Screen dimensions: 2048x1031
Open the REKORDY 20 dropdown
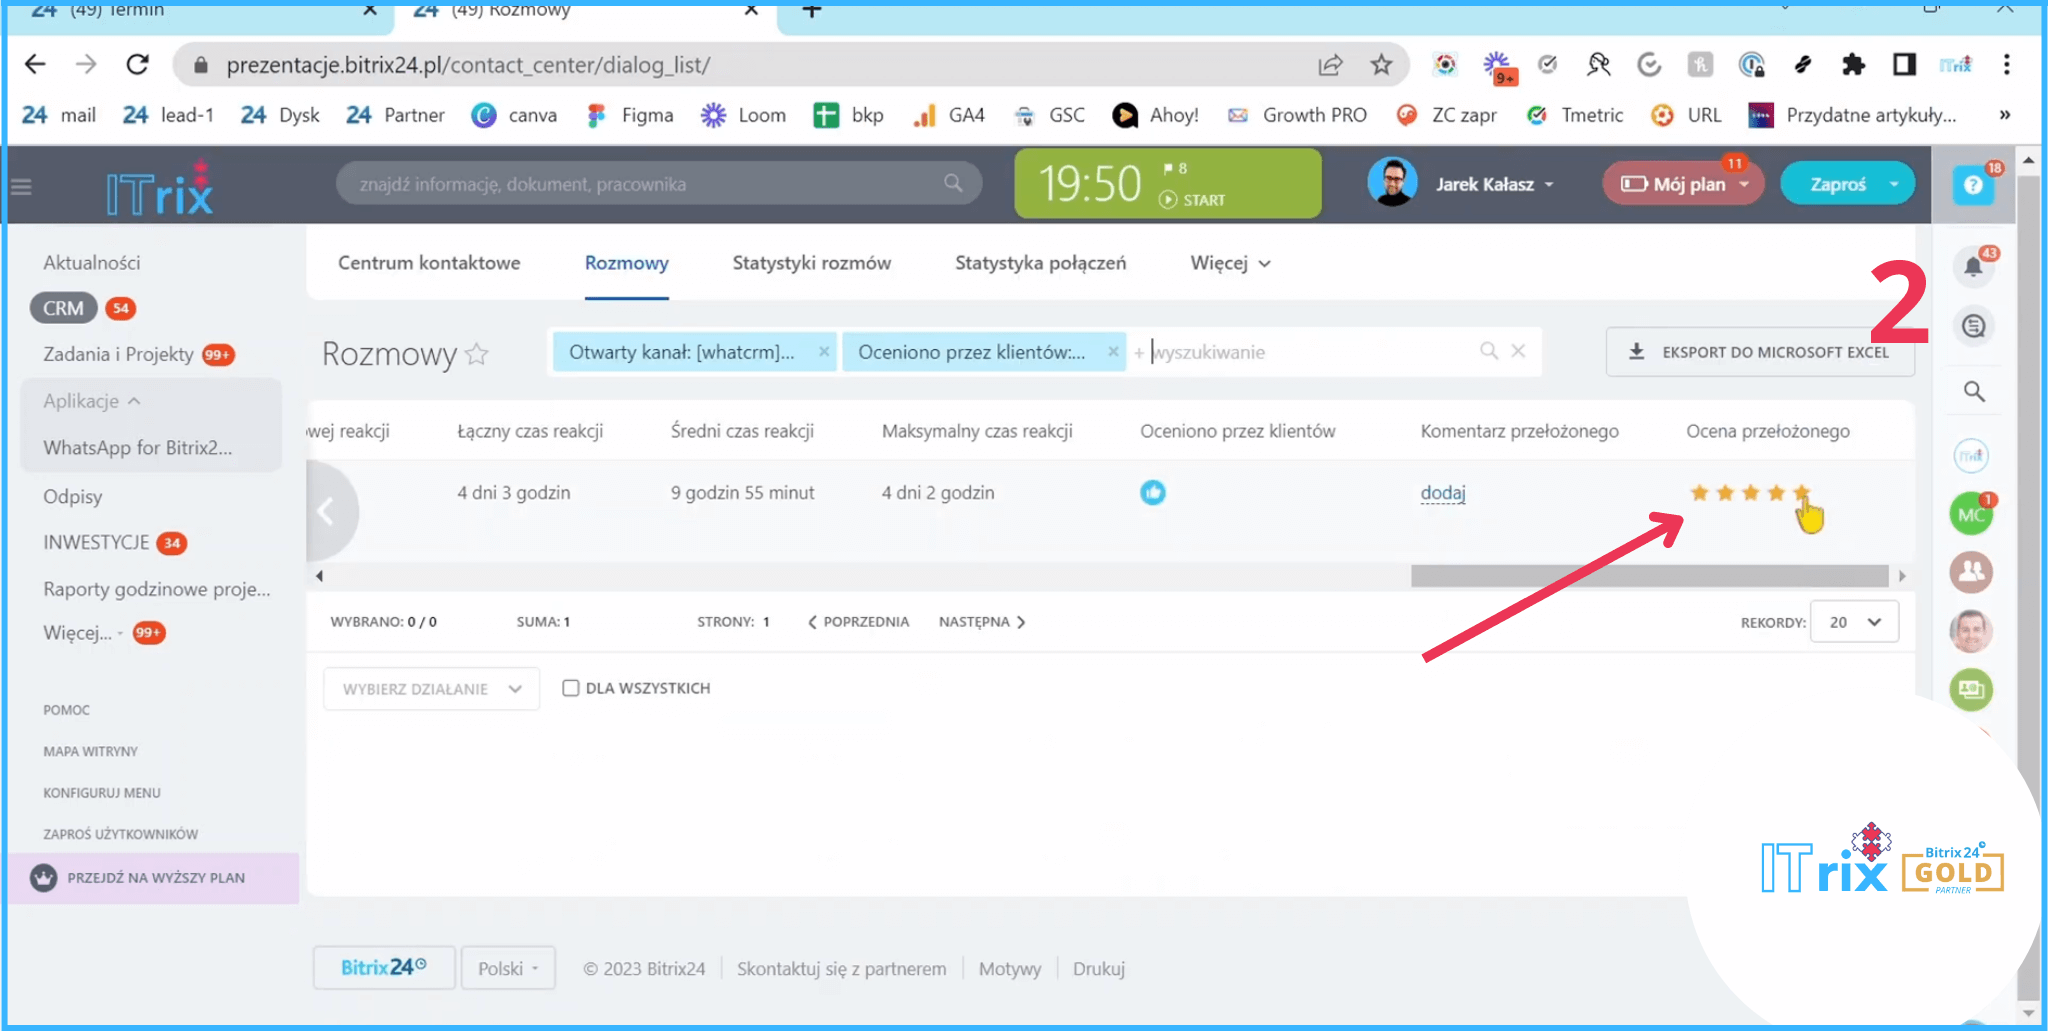click(x=1854, y=622)
